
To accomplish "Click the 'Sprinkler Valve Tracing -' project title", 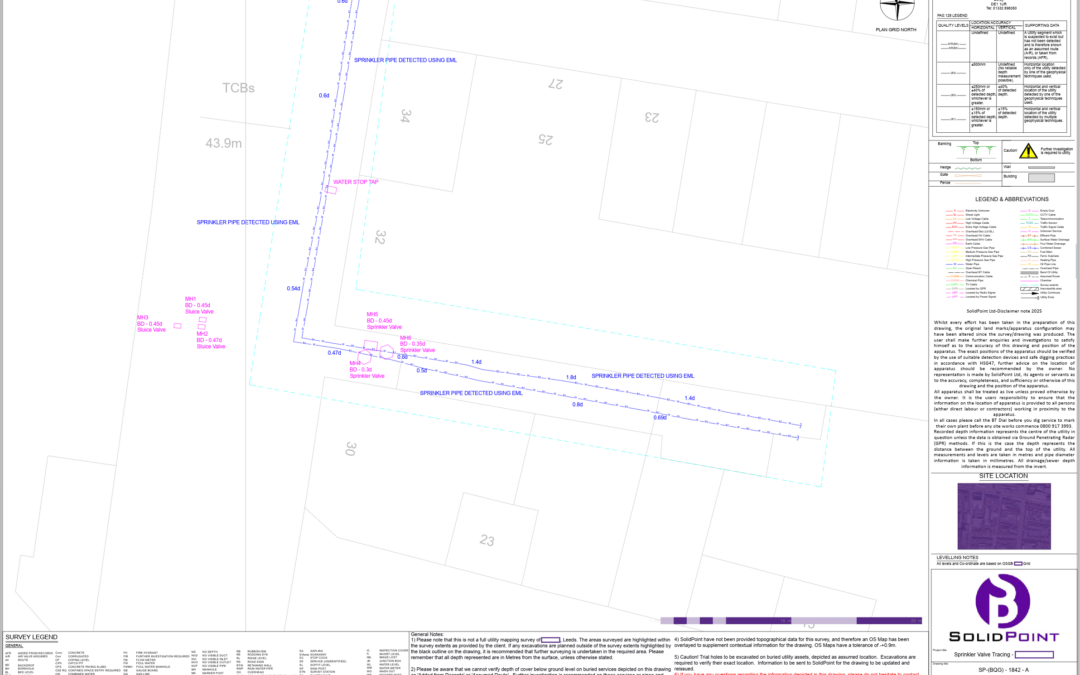I will pyautogui.click(x=983, y=654).
